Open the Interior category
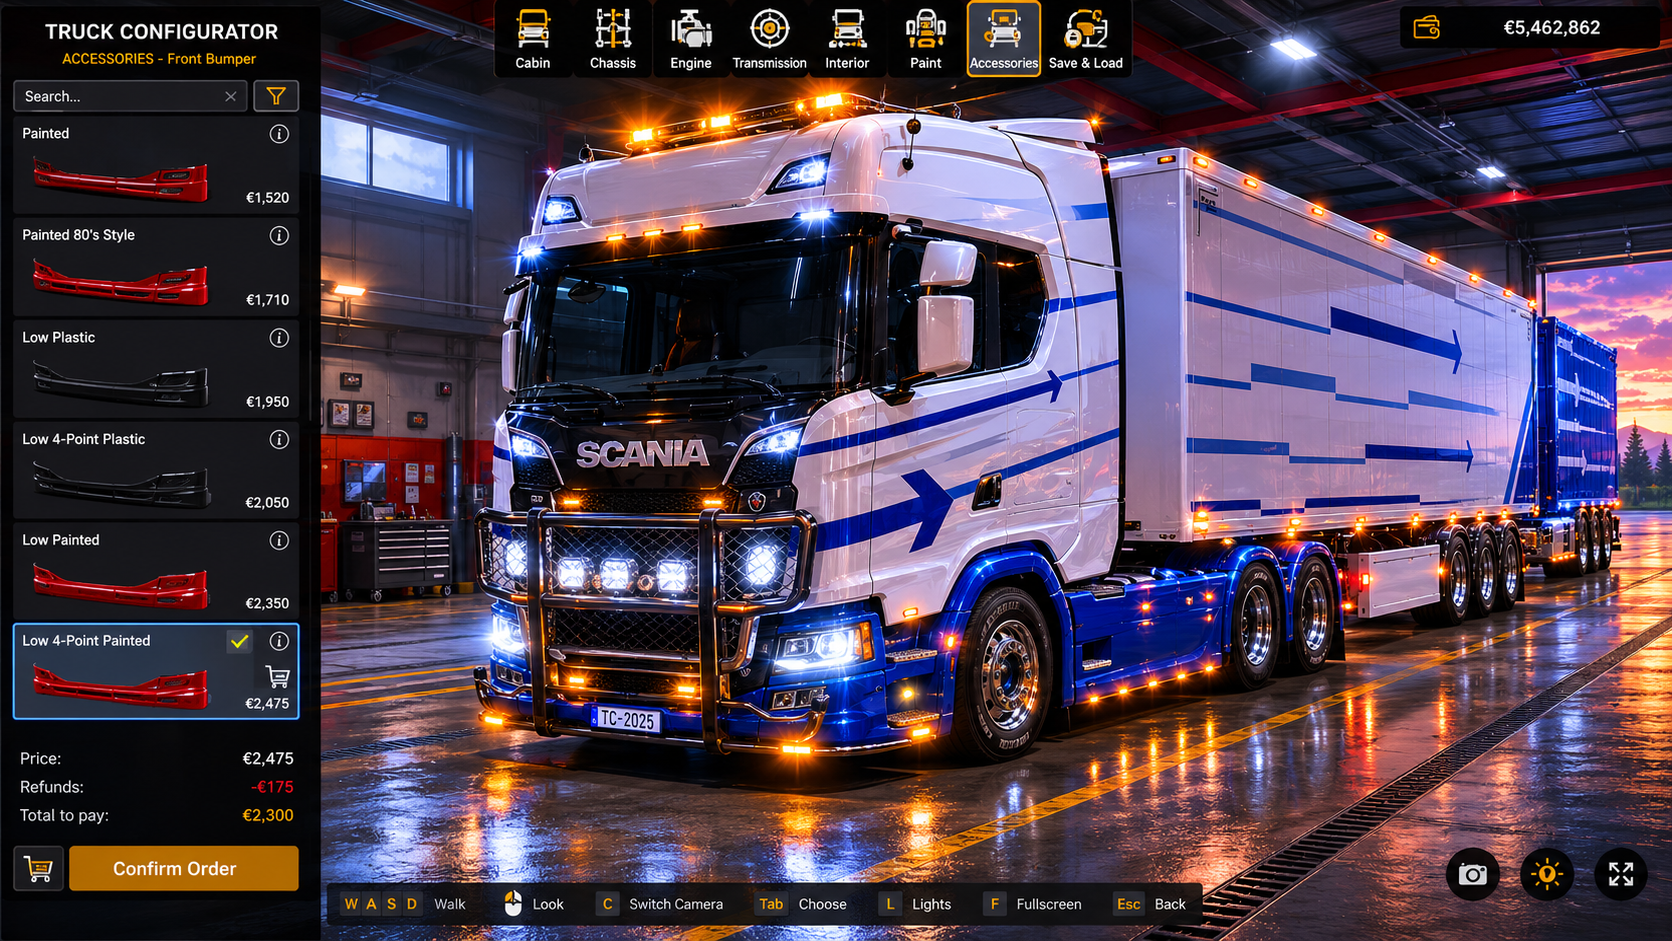1672x941 pixels. [x=847, y=39]
